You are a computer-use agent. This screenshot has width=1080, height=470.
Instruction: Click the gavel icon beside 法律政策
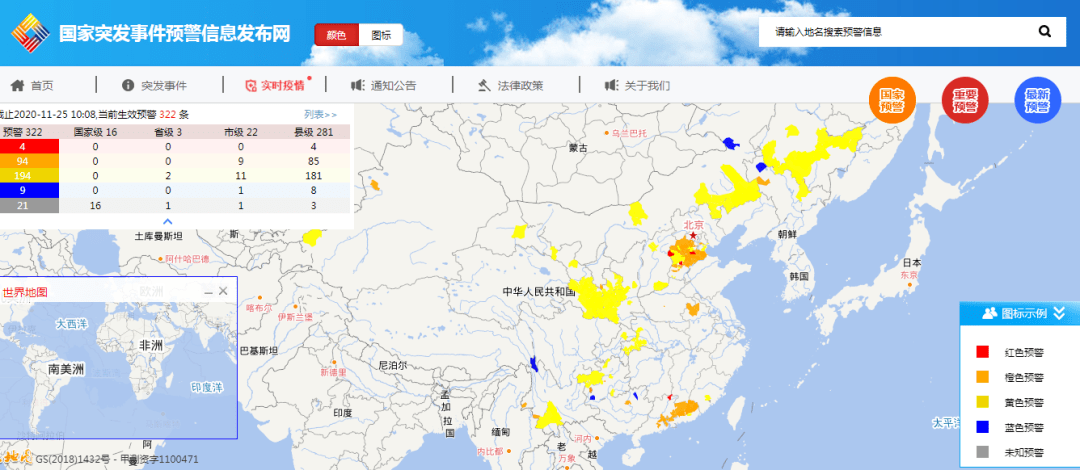coord(485,85)
